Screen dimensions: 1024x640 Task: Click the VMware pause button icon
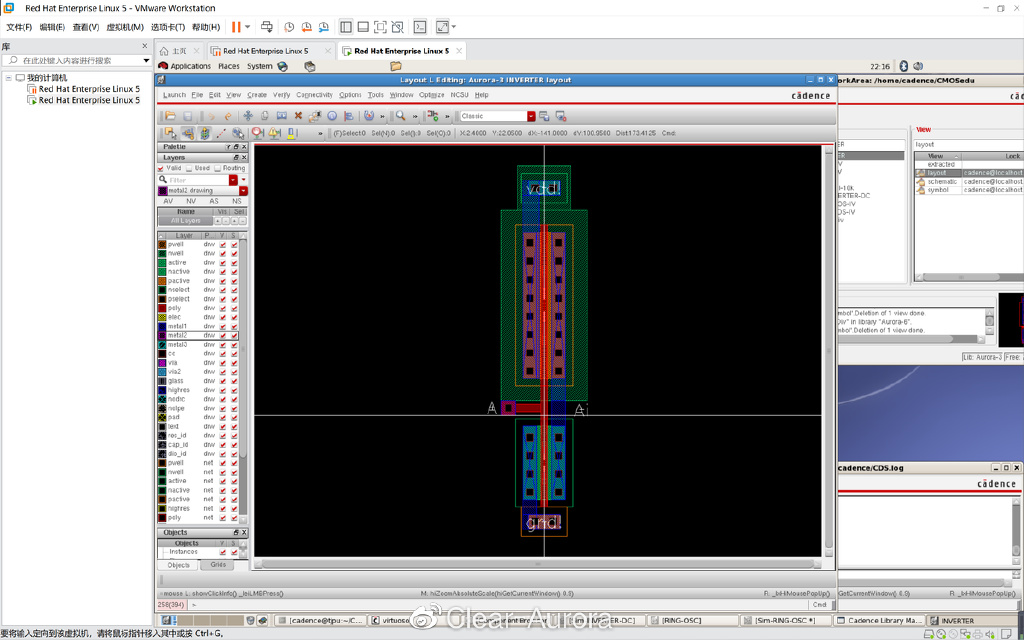(x=237, y=27)
